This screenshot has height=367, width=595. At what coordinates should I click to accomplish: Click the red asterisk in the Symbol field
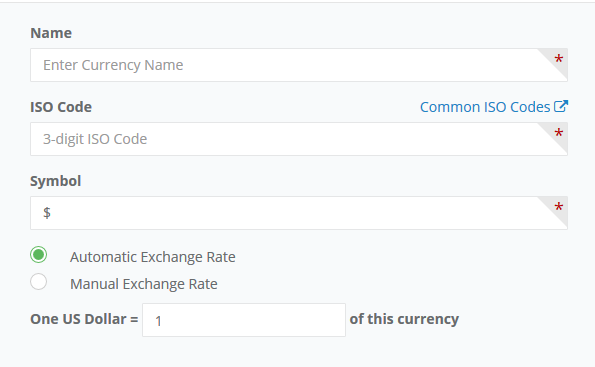coord(558,208)
